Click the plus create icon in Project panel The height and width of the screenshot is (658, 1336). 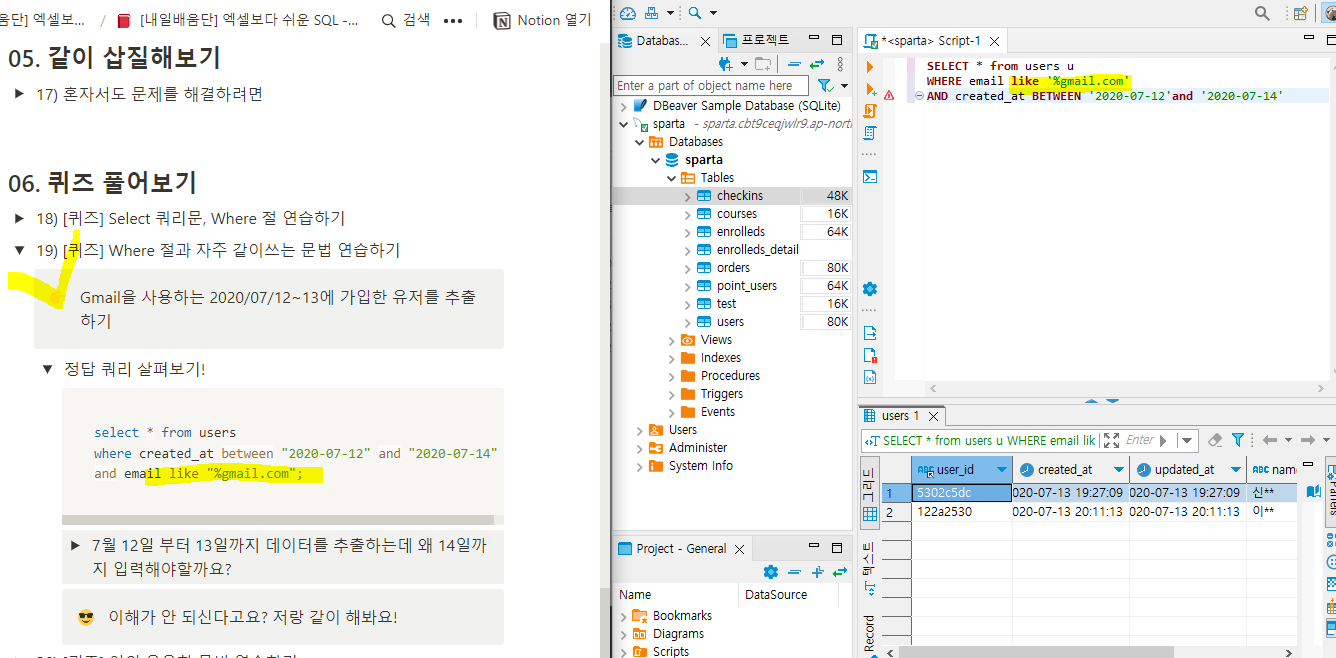click(816, 572)
